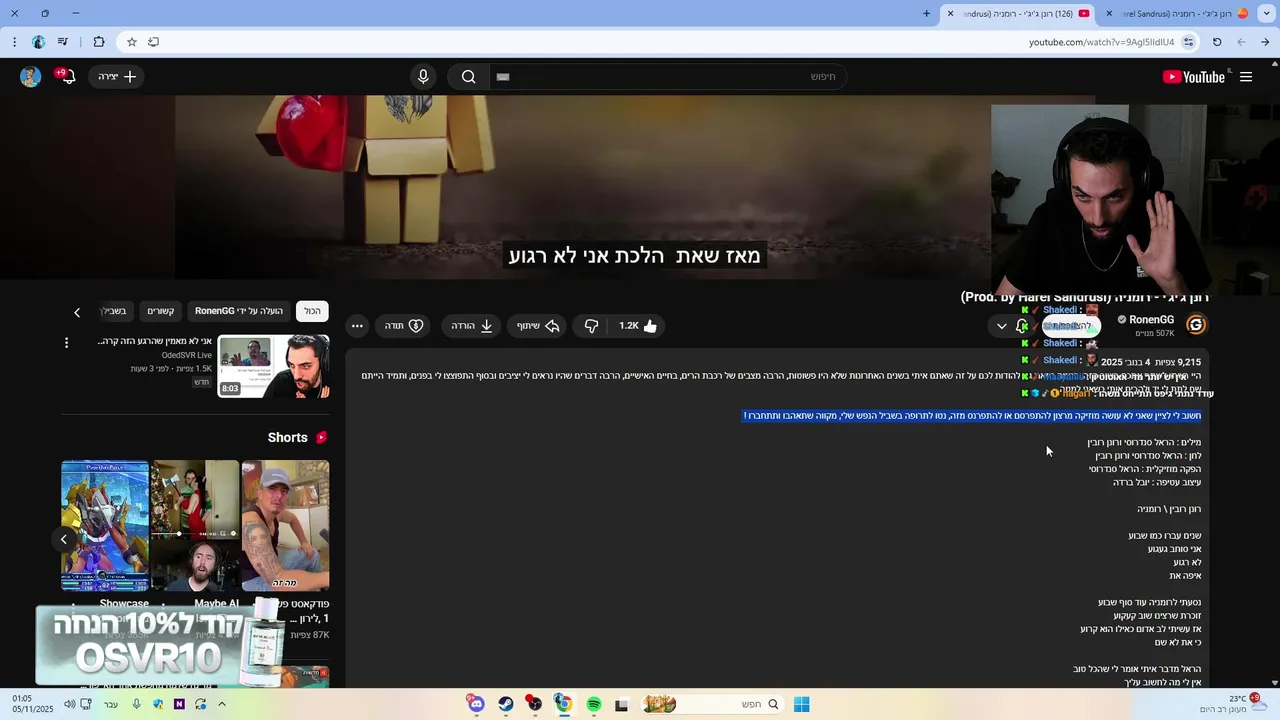Open Steam from the taskbar

click(x=506, y=704)
